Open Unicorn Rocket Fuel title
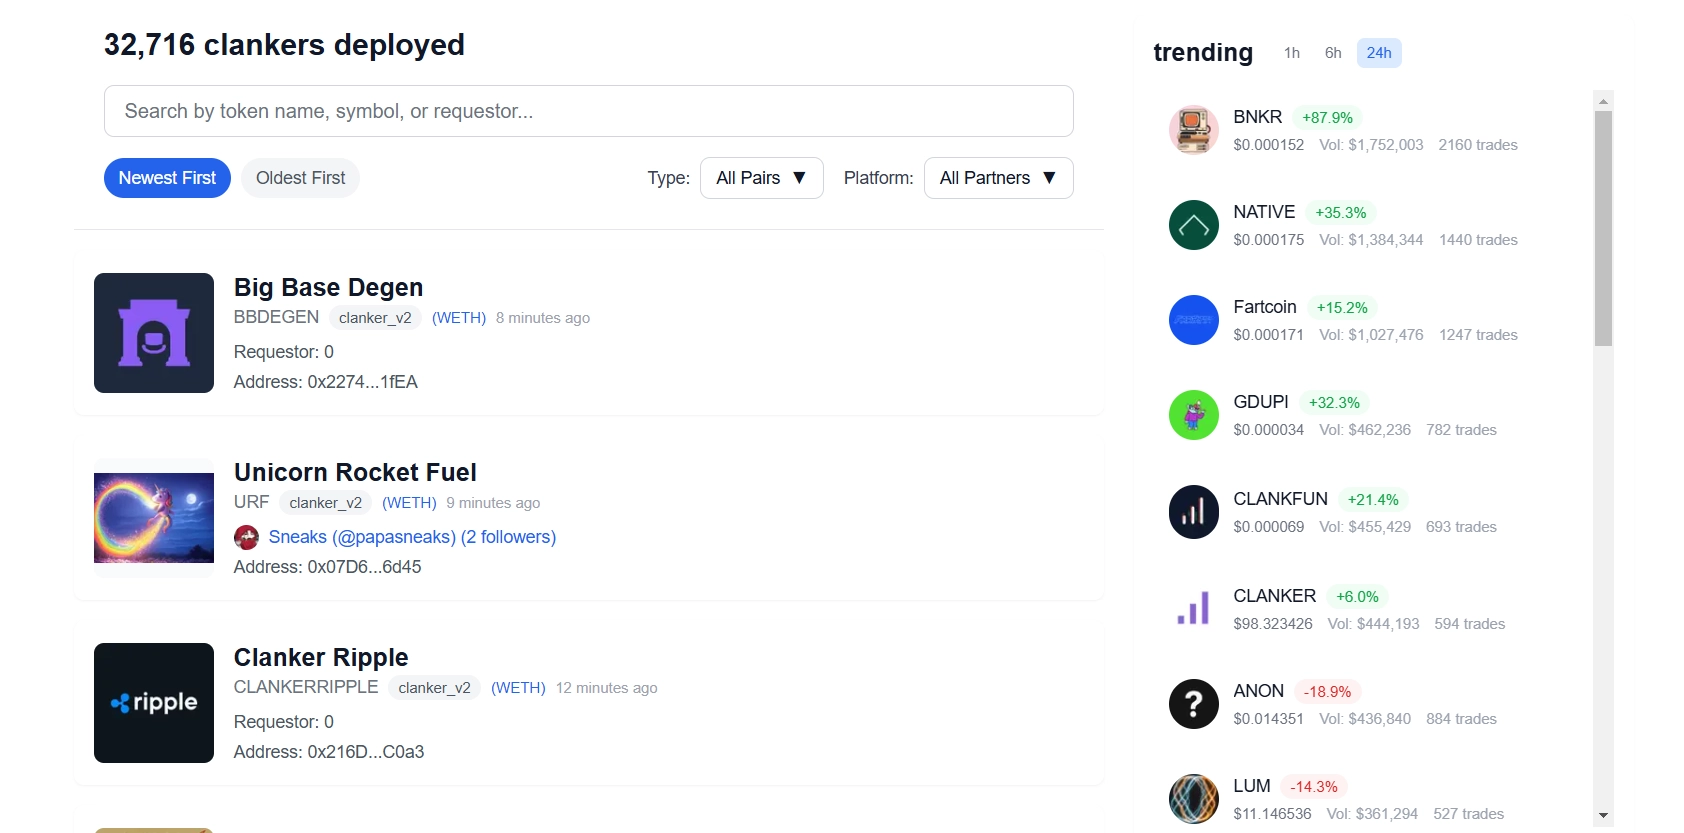The width and height of the screenshot is (1684, 833). click(x=355, y=473)
